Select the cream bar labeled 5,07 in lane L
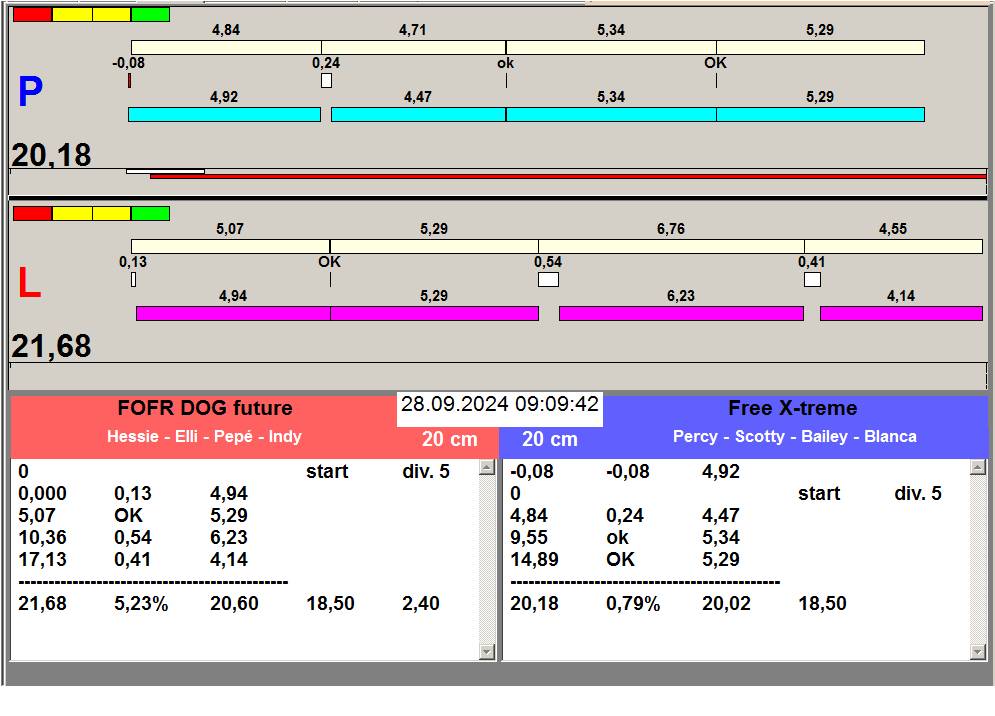 pyautogui.click(x=230, y=246)
